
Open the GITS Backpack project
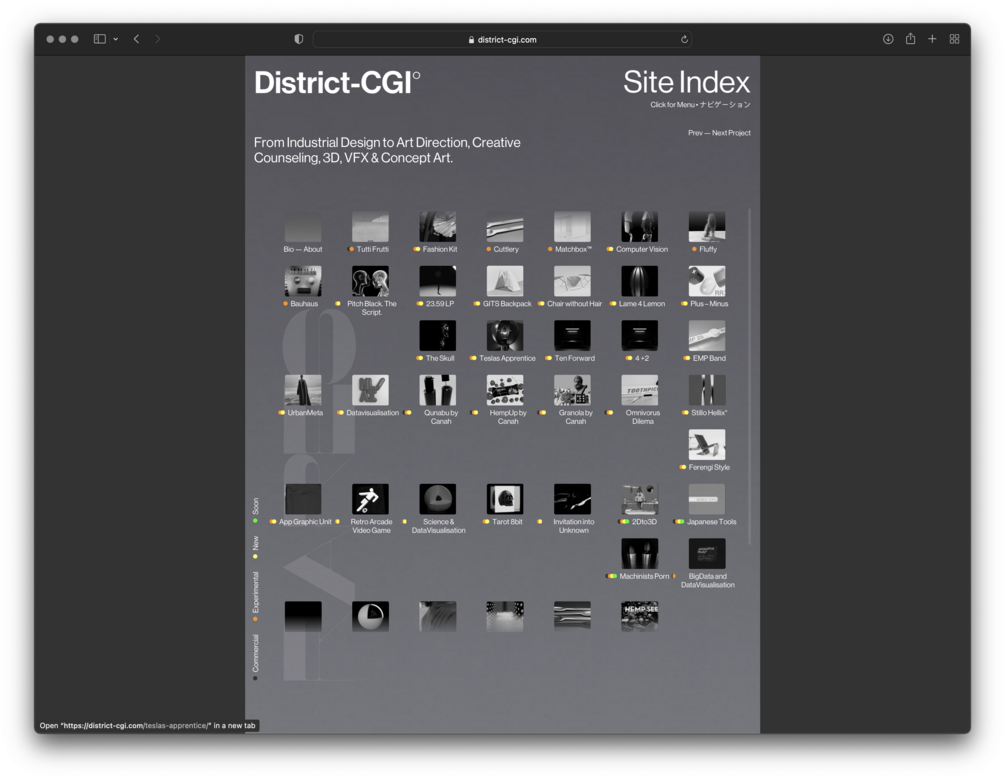[505, 281]
